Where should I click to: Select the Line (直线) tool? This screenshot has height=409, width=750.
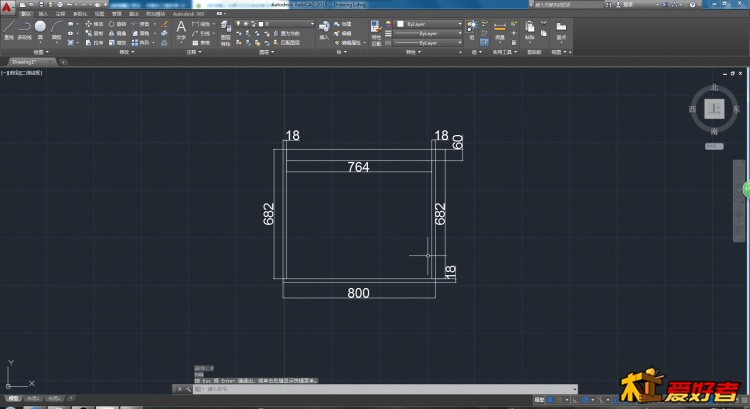pos(9,30)
